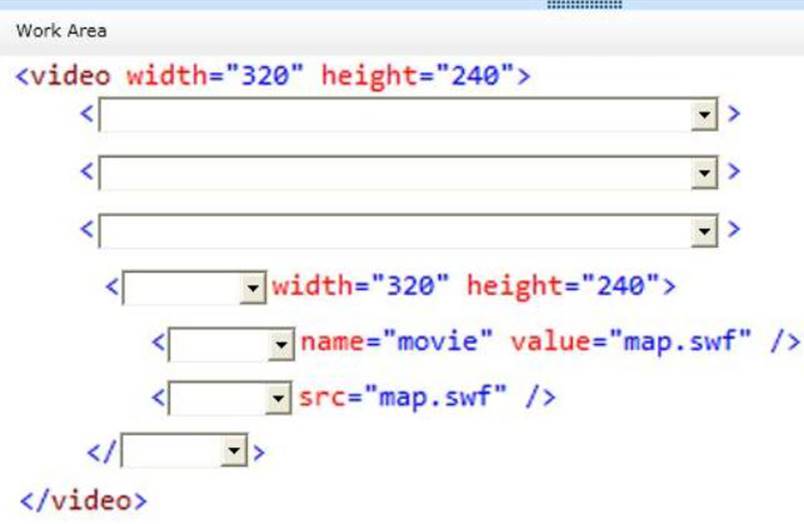The width and height of the screenshot is (804, 524).
Task: Open dropdown before width="320" height="240" attributes
Action: point(252,289)
